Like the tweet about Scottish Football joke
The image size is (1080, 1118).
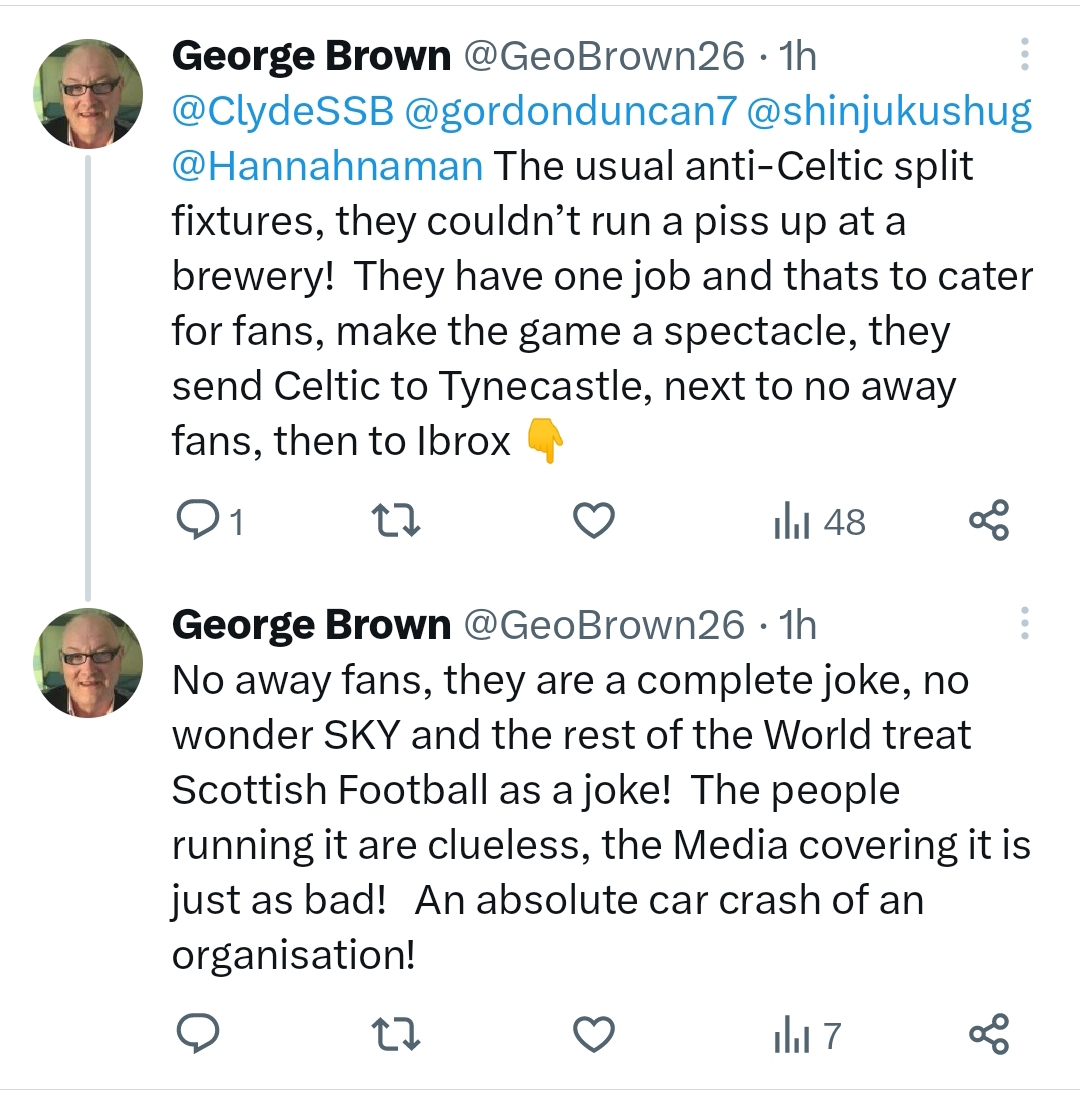pos(594,1036)
